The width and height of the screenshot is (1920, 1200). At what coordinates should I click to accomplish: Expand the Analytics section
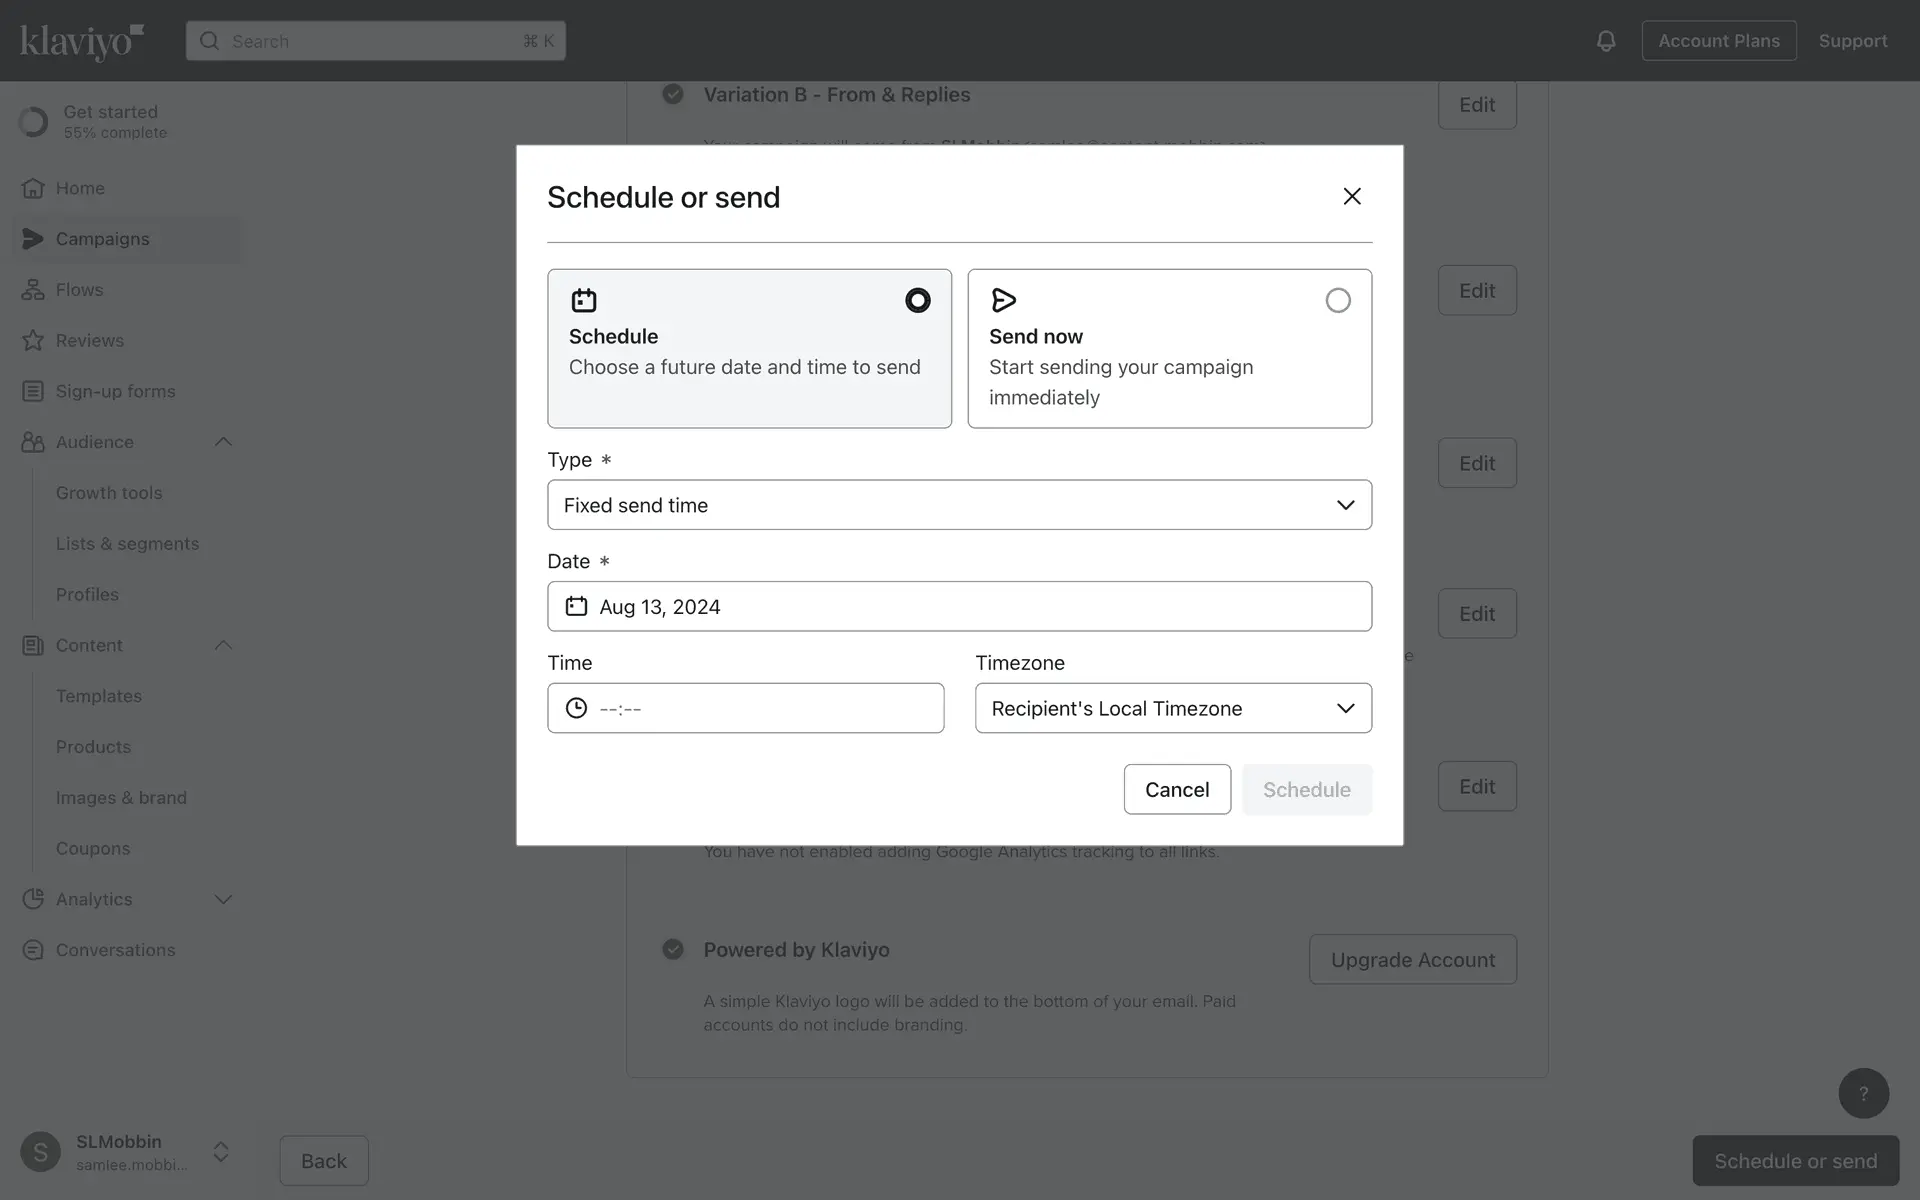click(x=223, y=899)
